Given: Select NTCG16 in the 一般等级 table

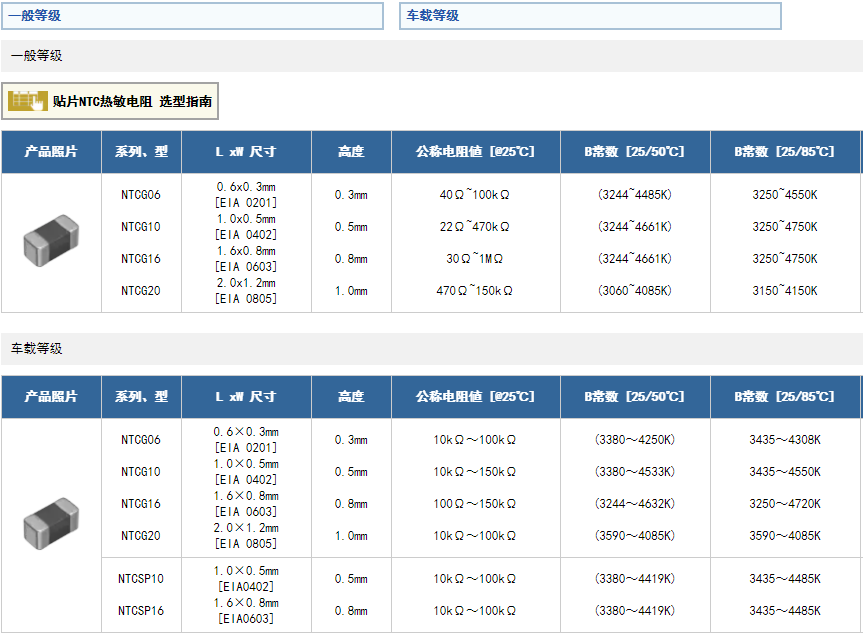Looking at the screenshot, I should tap(141, 259).
